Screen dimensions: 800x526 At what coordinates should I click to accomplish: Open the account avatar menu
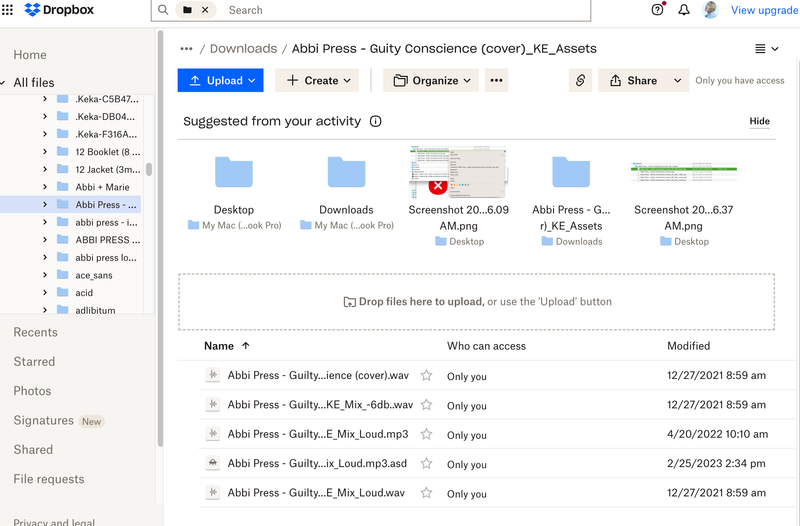710,10
